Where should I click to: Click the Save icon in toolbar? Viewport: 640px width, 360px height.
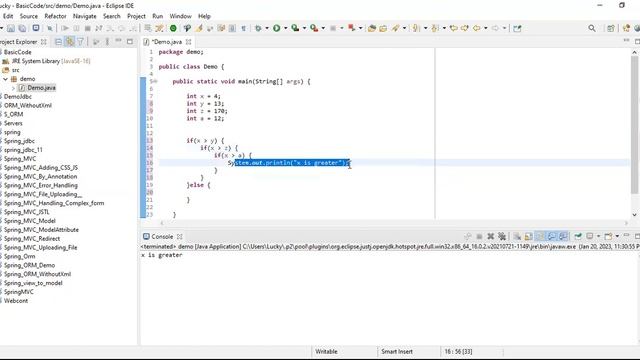pyautogui.click(x=11, y=28)
